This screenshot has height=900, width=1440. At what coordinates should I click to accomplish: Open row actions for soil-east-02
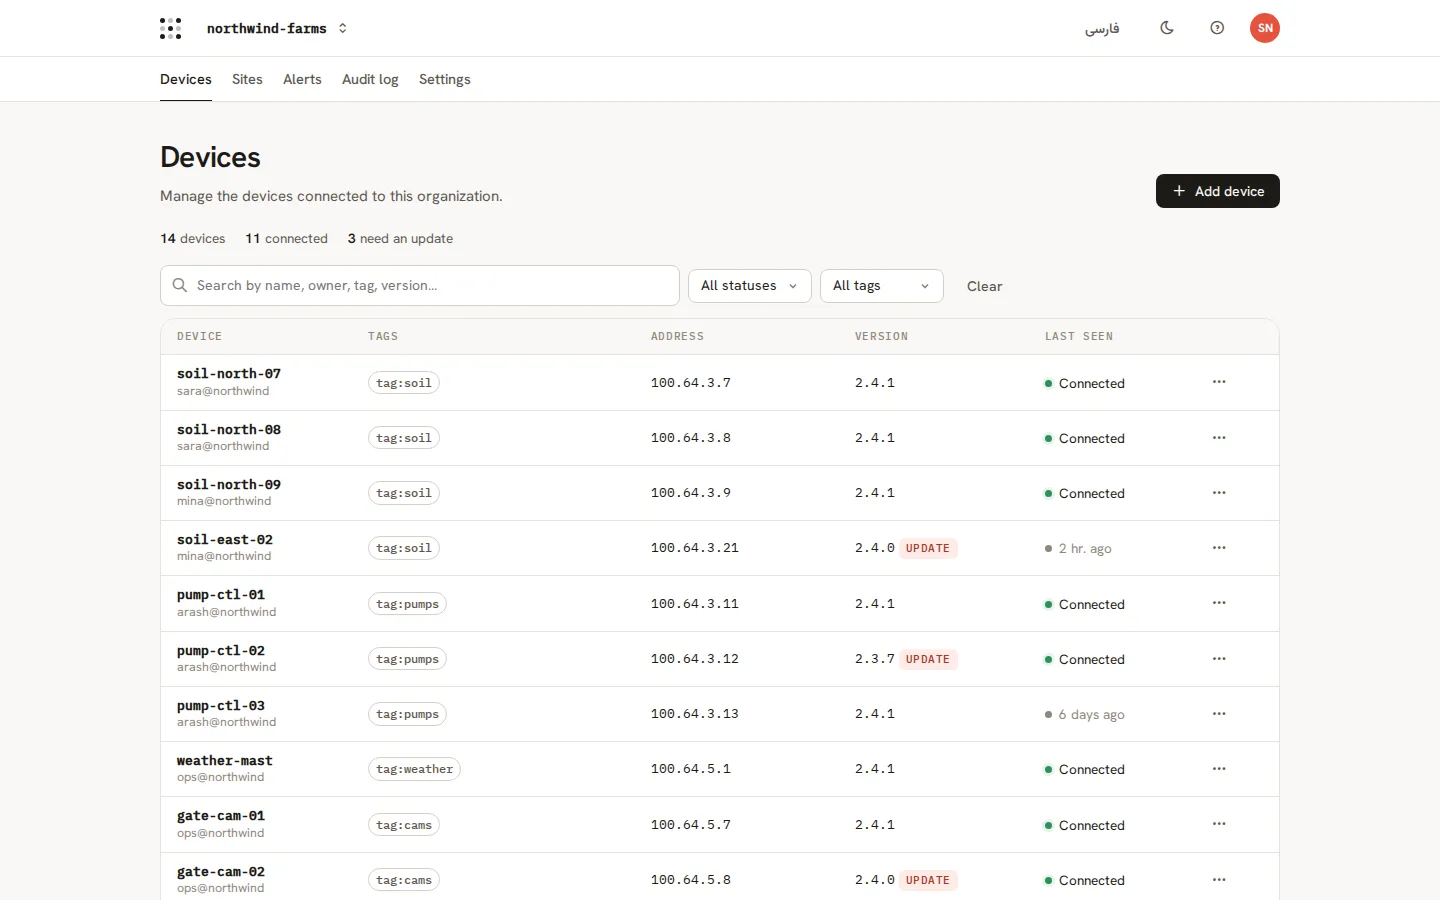[x=1219, y=548]
